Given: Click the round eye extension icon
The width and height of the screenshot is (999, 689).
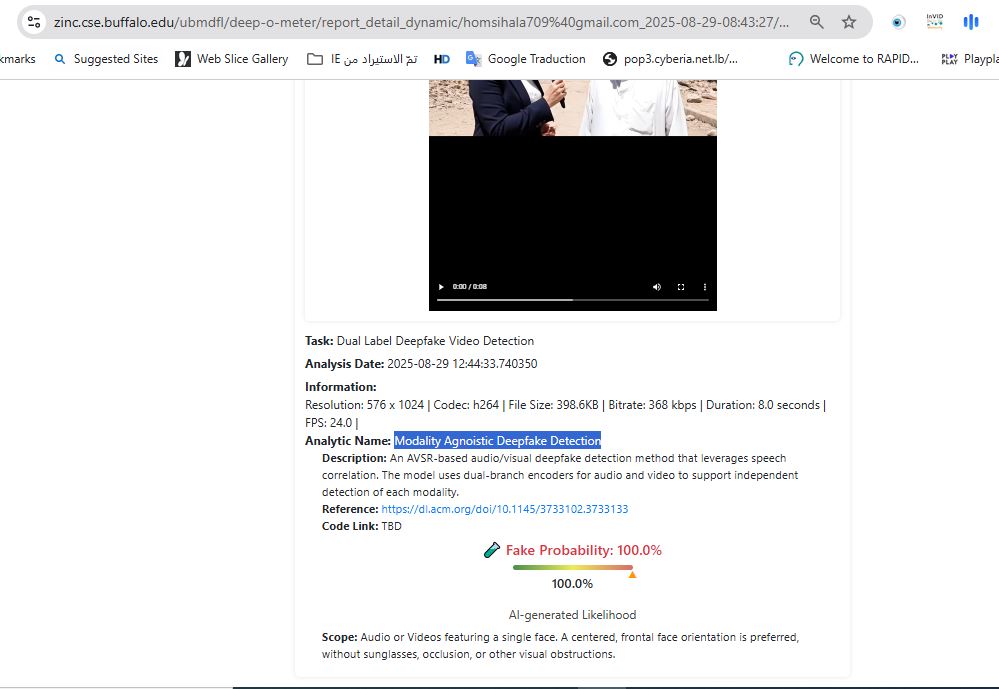Looking at the screenshot, I should point(898,22).
